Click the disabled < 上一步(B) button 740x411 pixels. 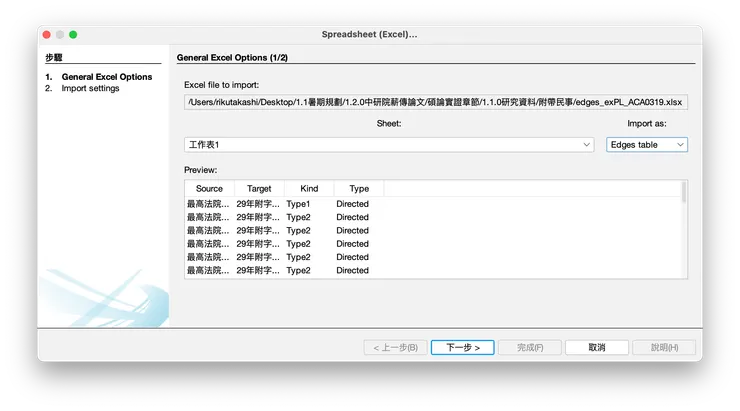click(x=395, y=348)
